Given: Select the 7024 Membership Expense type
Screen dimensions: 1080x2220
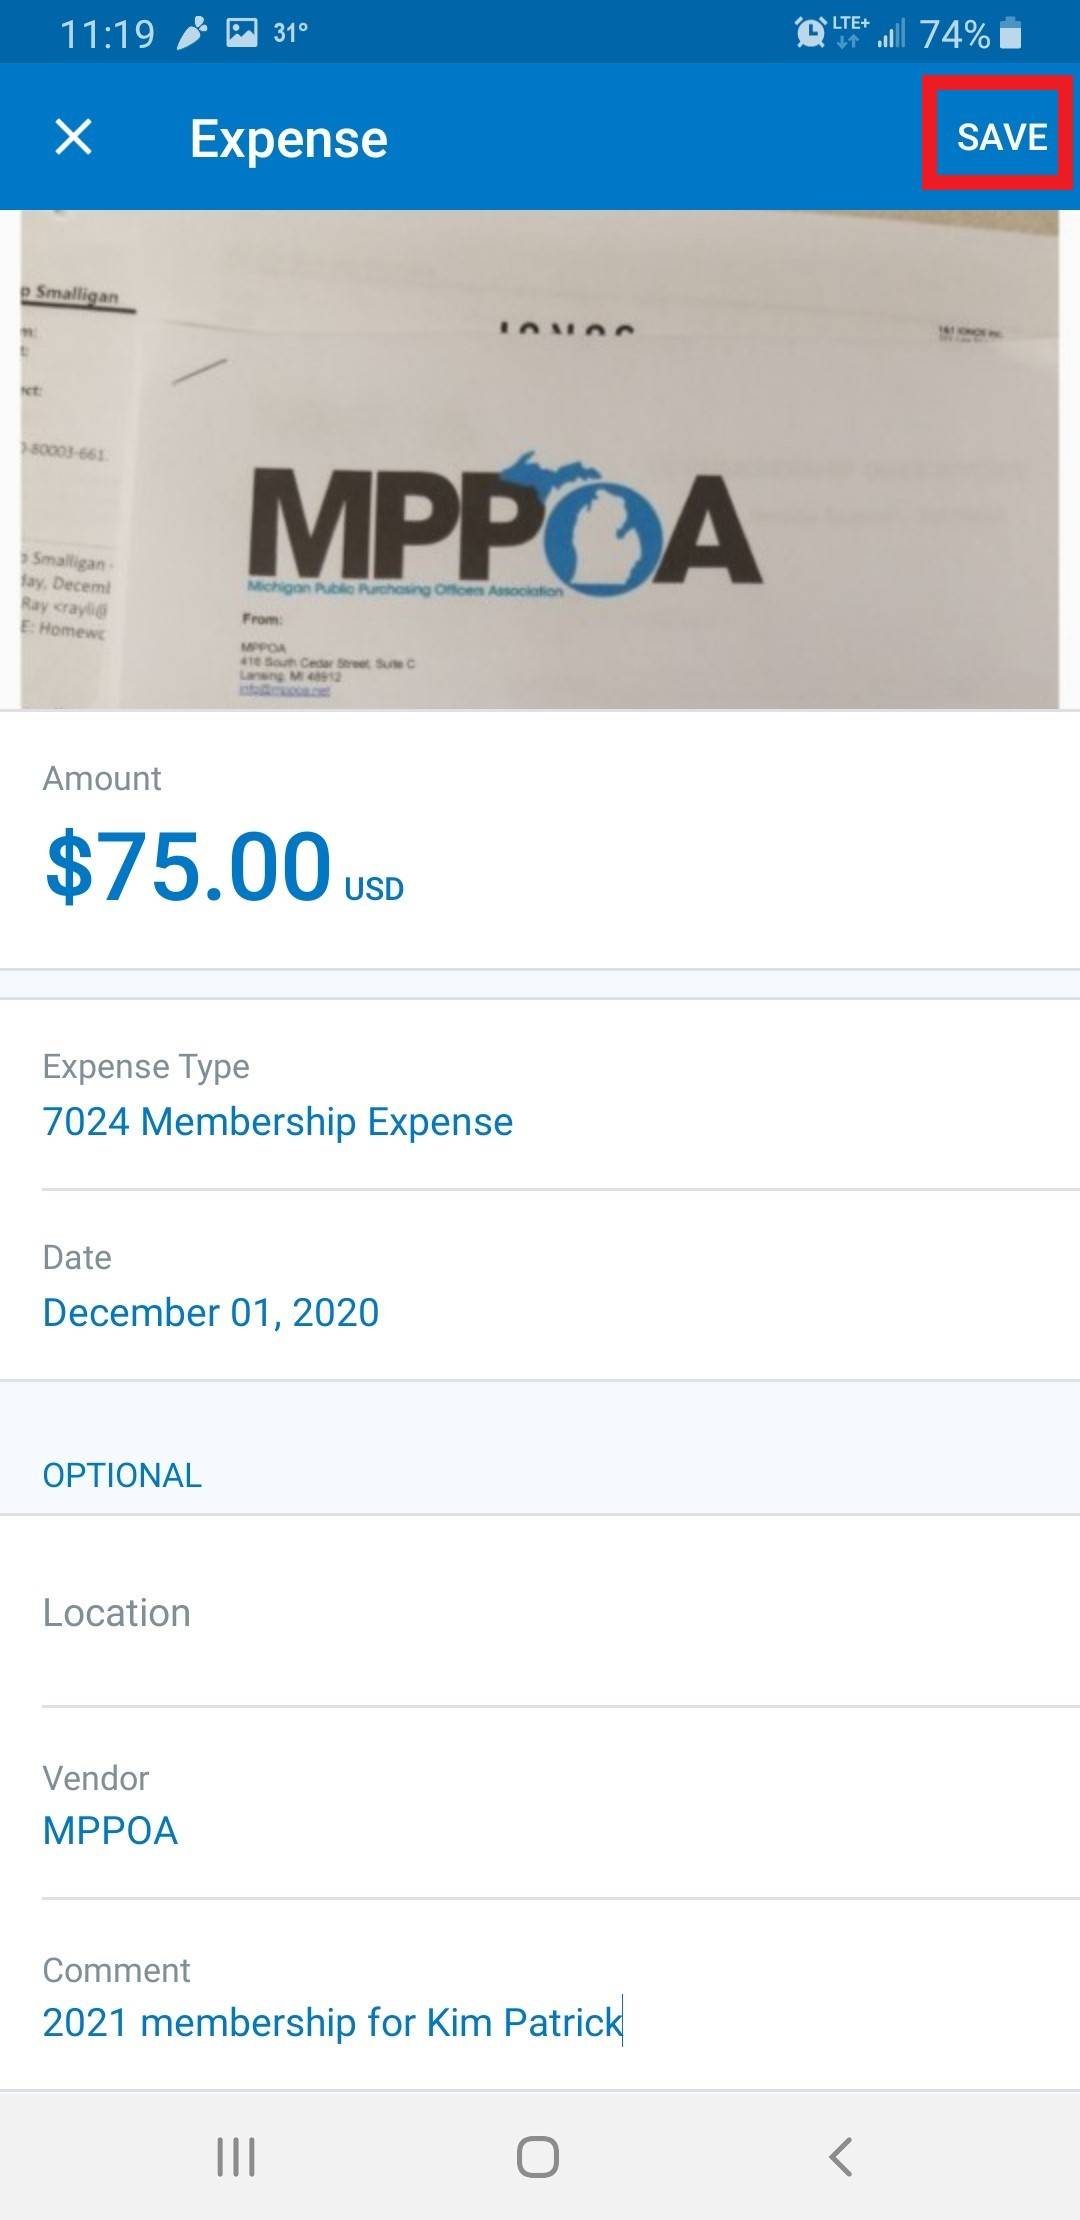Looking at the screenshot, I should coord(278,1122).
